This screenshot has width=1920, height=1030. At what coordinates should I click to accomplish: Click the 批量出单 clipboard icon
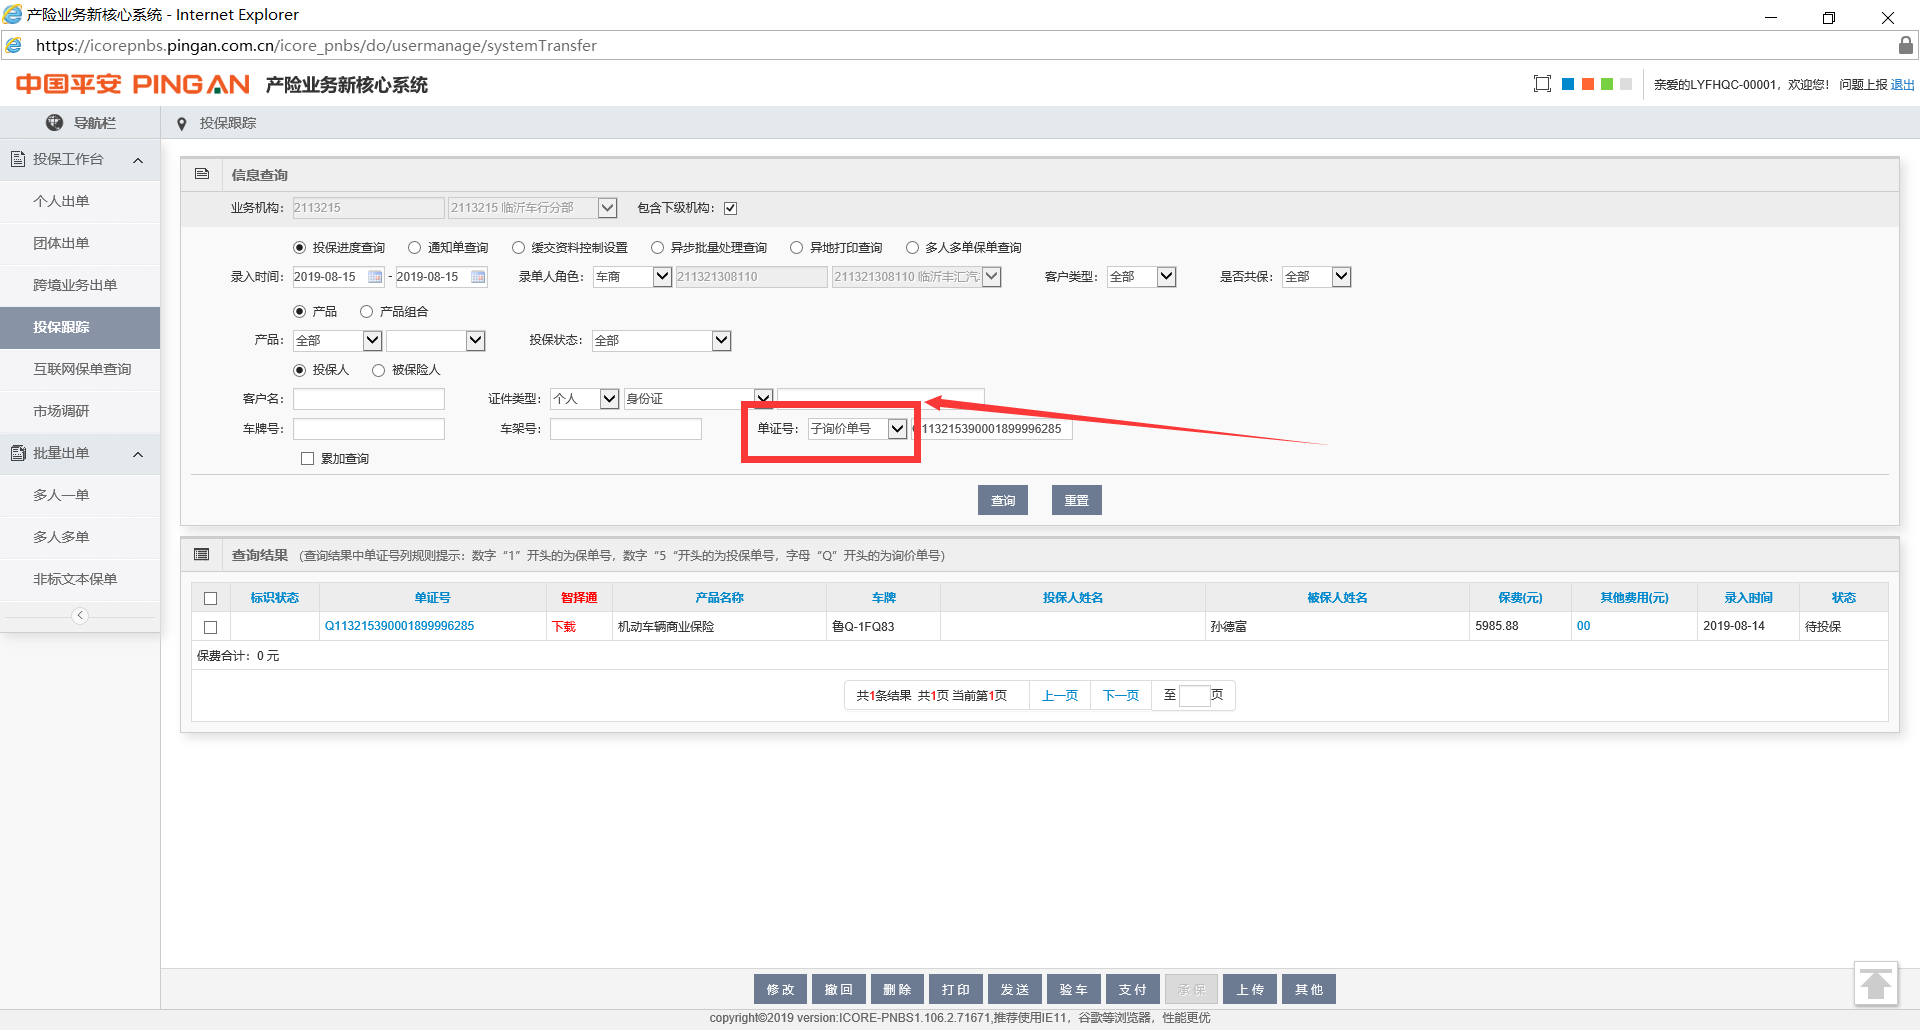pos(18,453)
